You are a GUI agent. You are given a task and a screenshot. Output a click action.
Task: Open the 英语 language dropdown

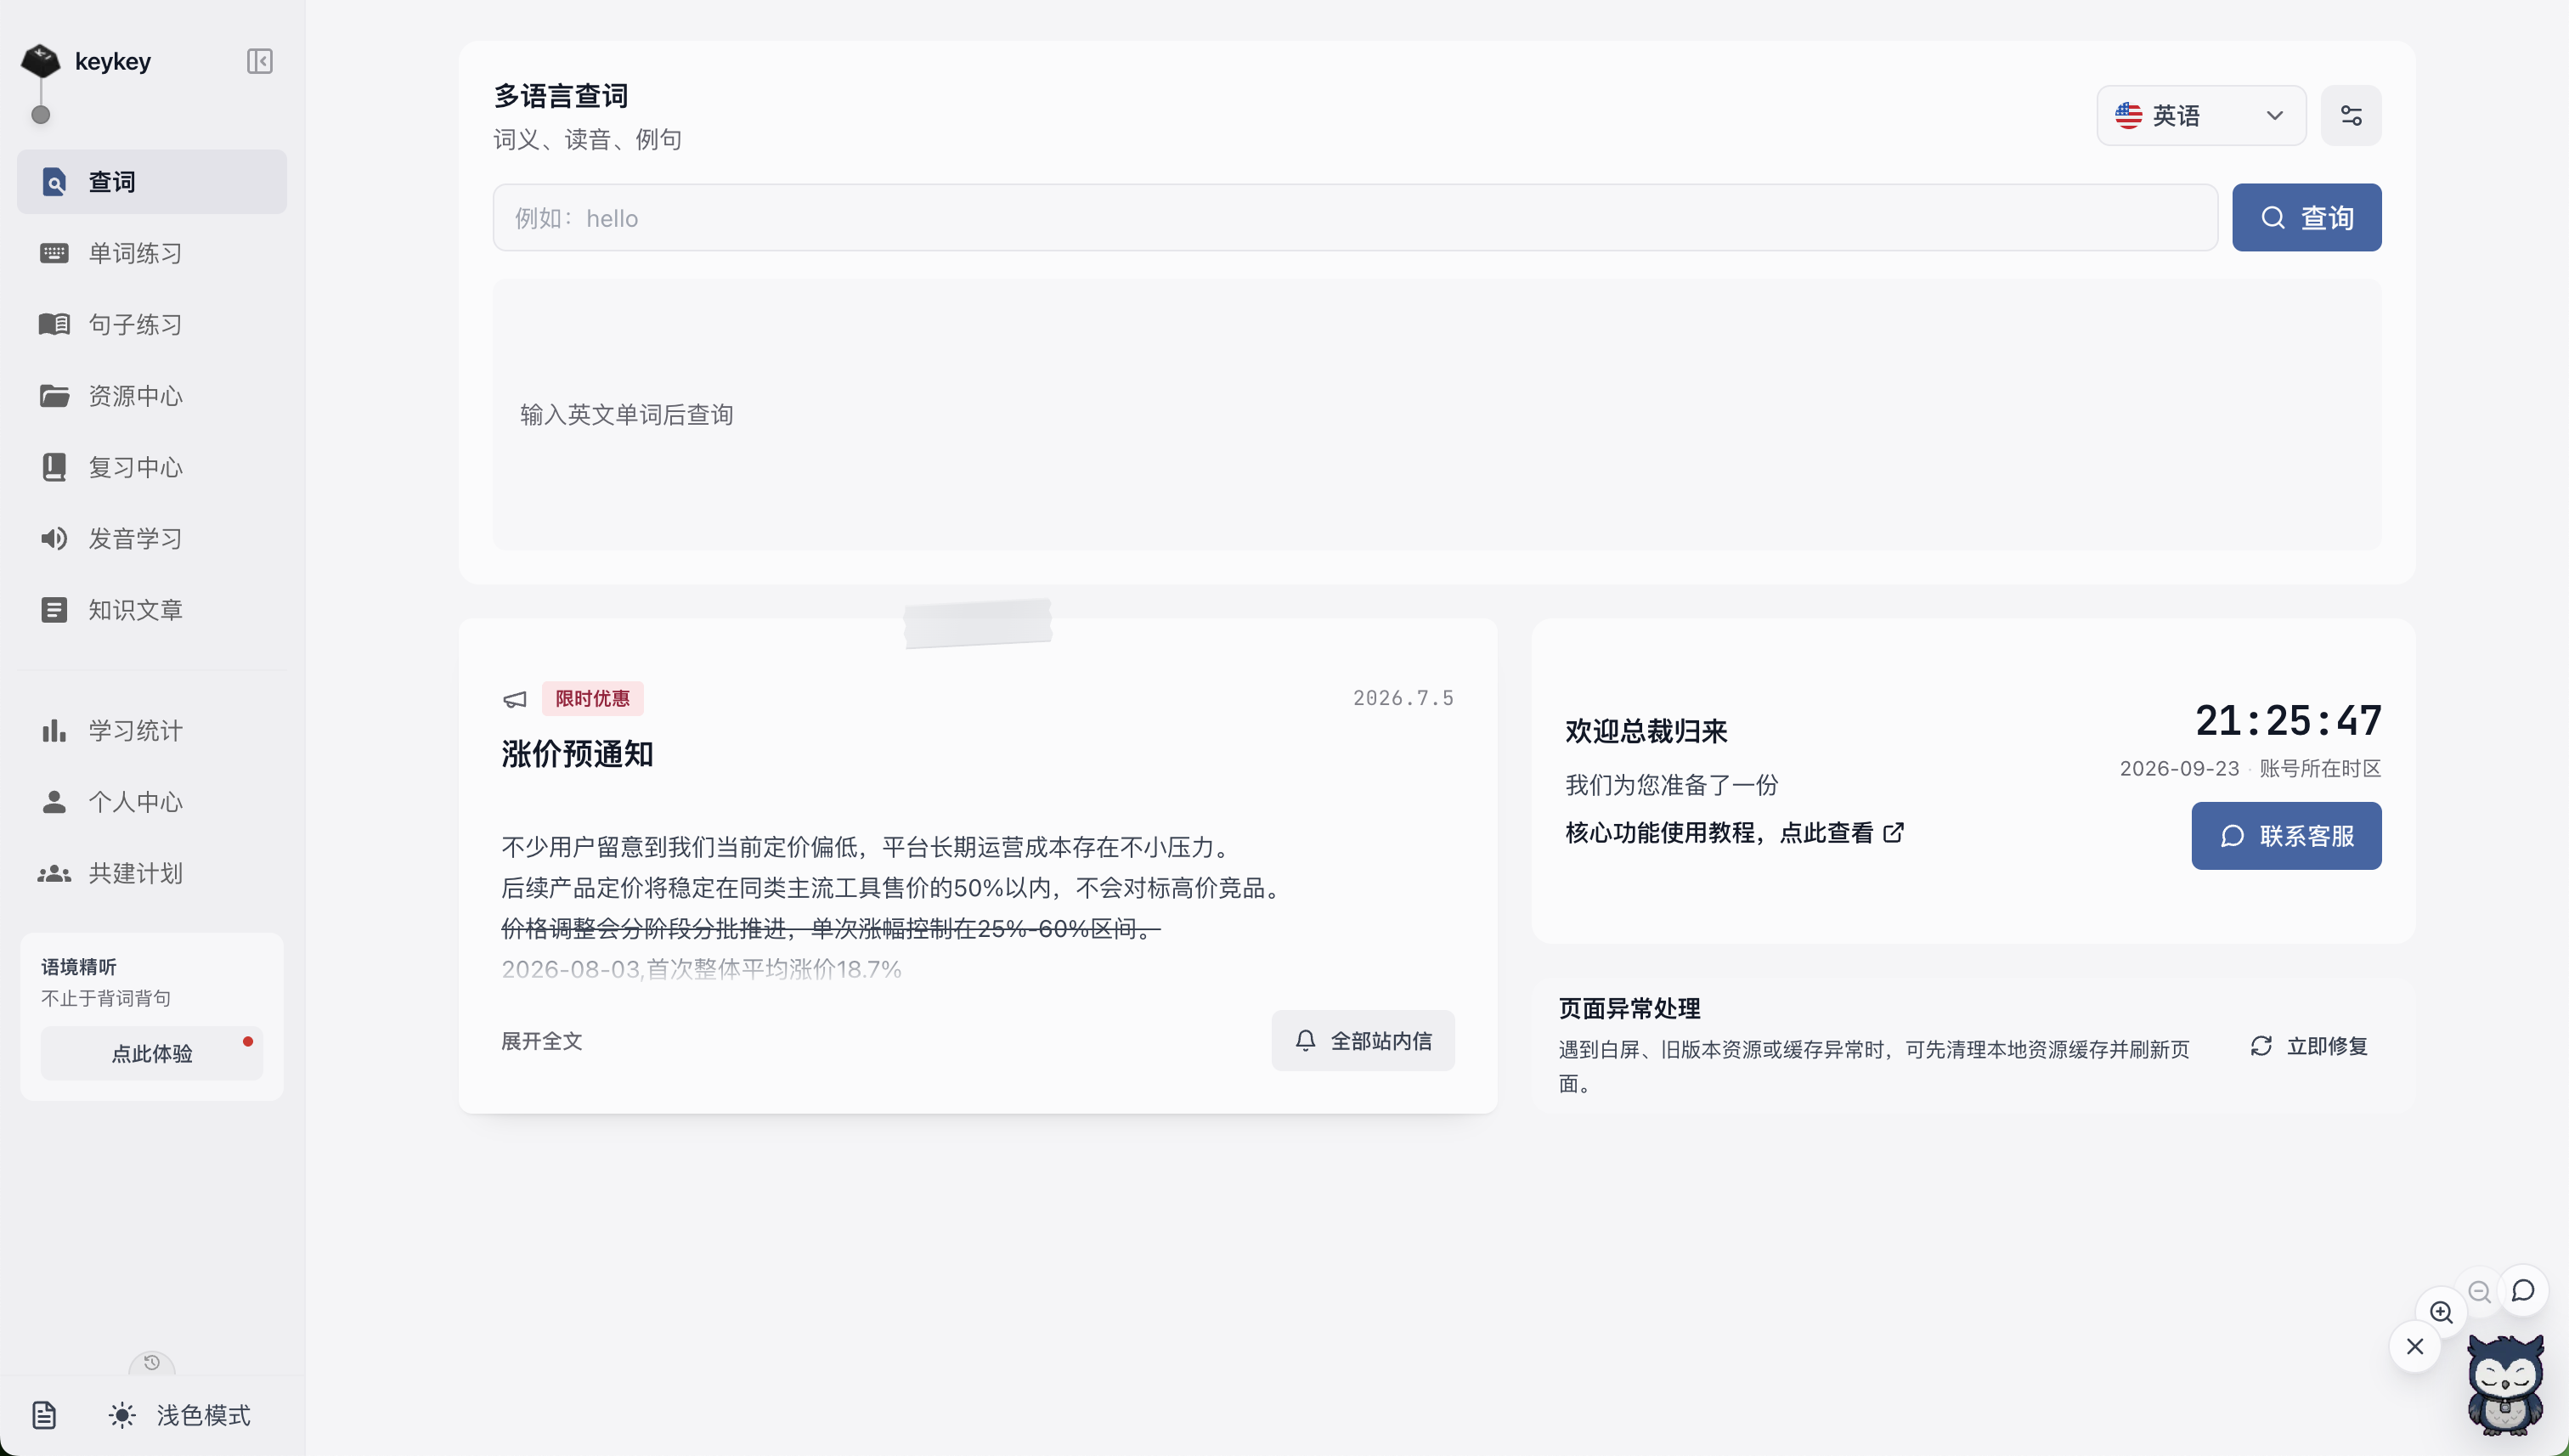[2200, 116]
